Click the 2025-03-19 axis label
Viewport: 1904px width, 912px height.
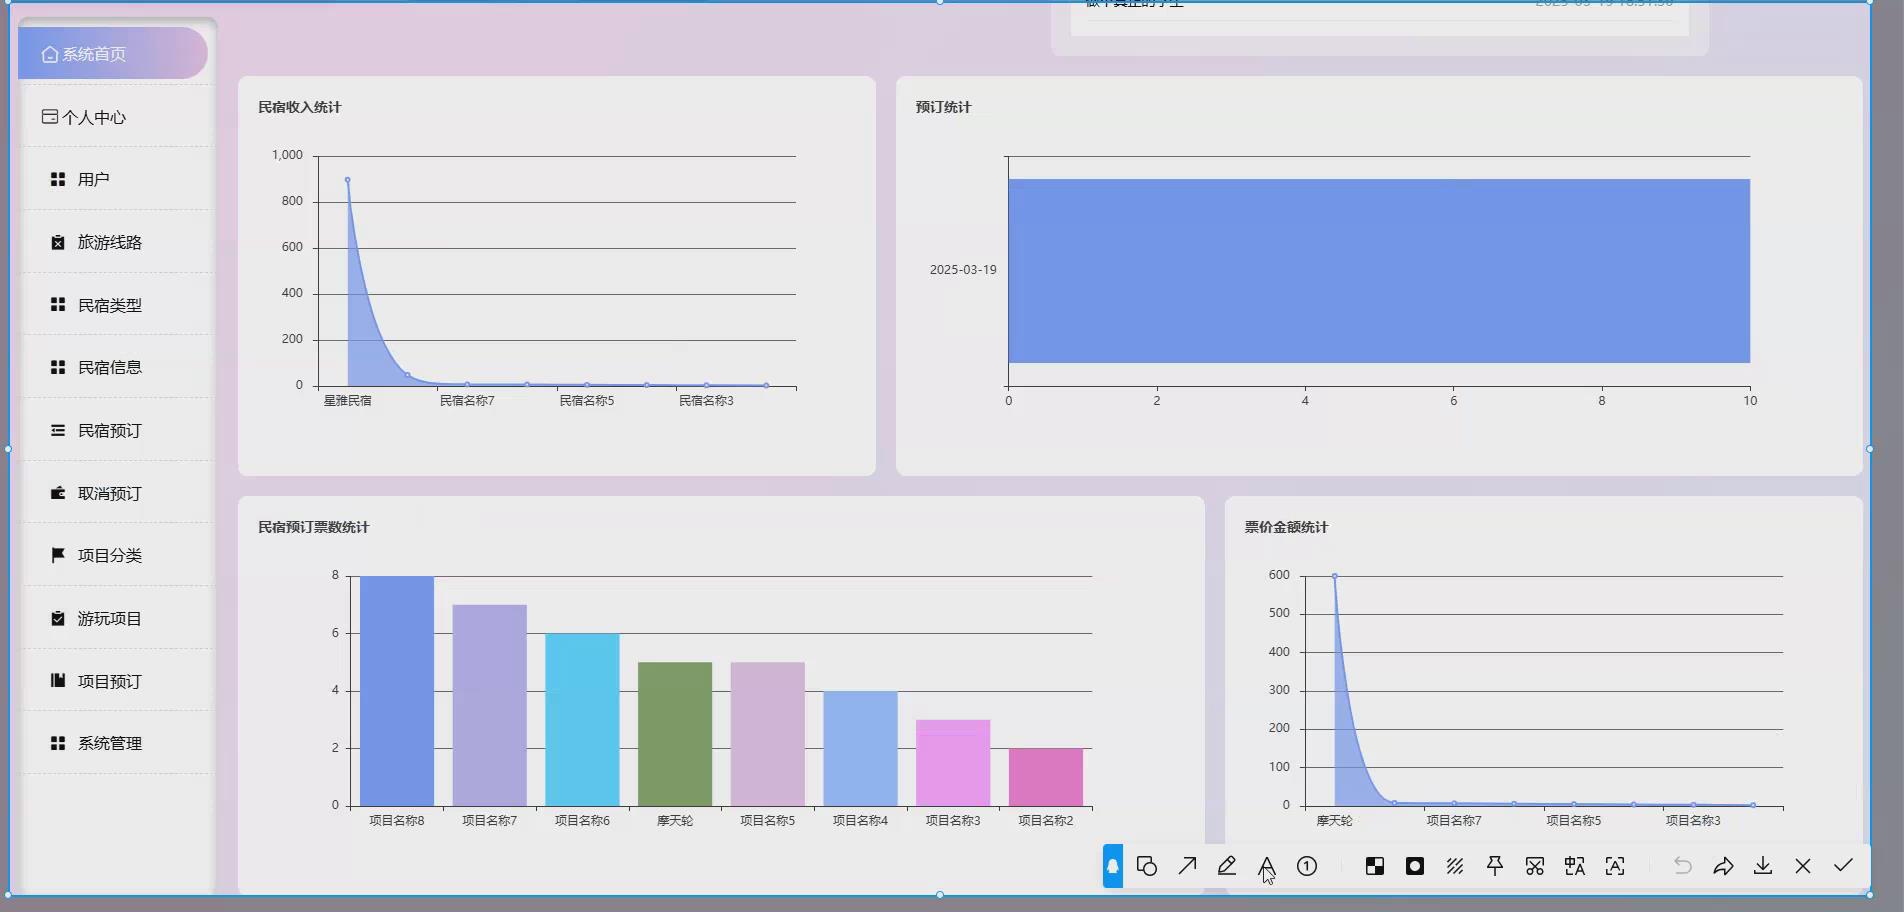click(x=963, y=270)
